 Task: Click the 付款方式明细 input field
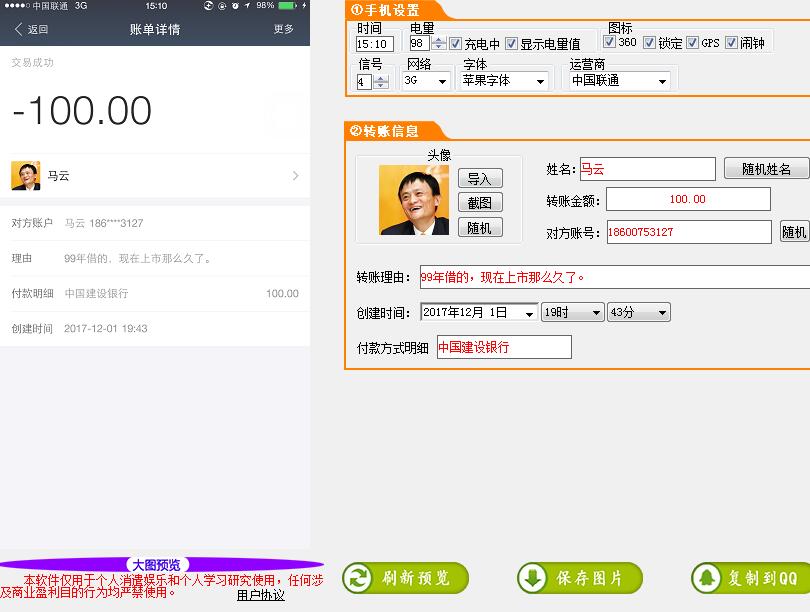point(504,347)
